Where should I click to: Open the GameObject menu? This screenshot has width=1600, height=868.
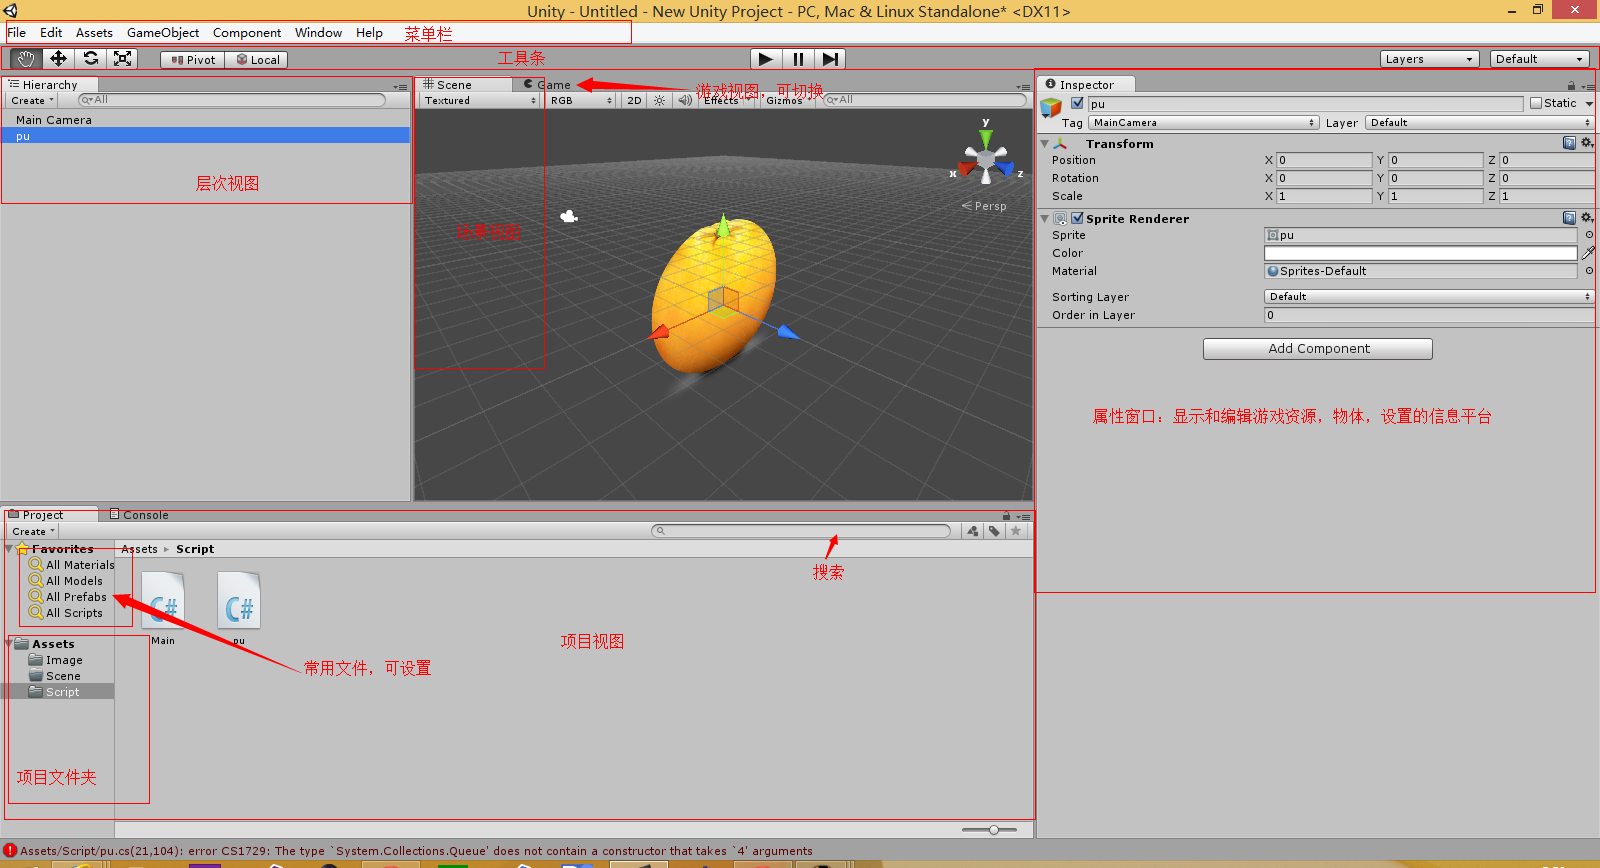tap(163, 33)
